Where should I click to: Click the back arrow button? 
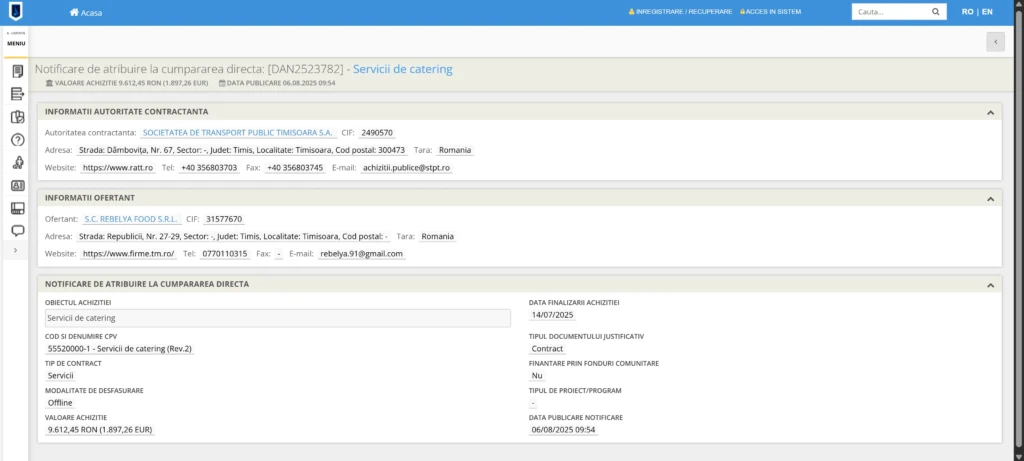point(994,41)
